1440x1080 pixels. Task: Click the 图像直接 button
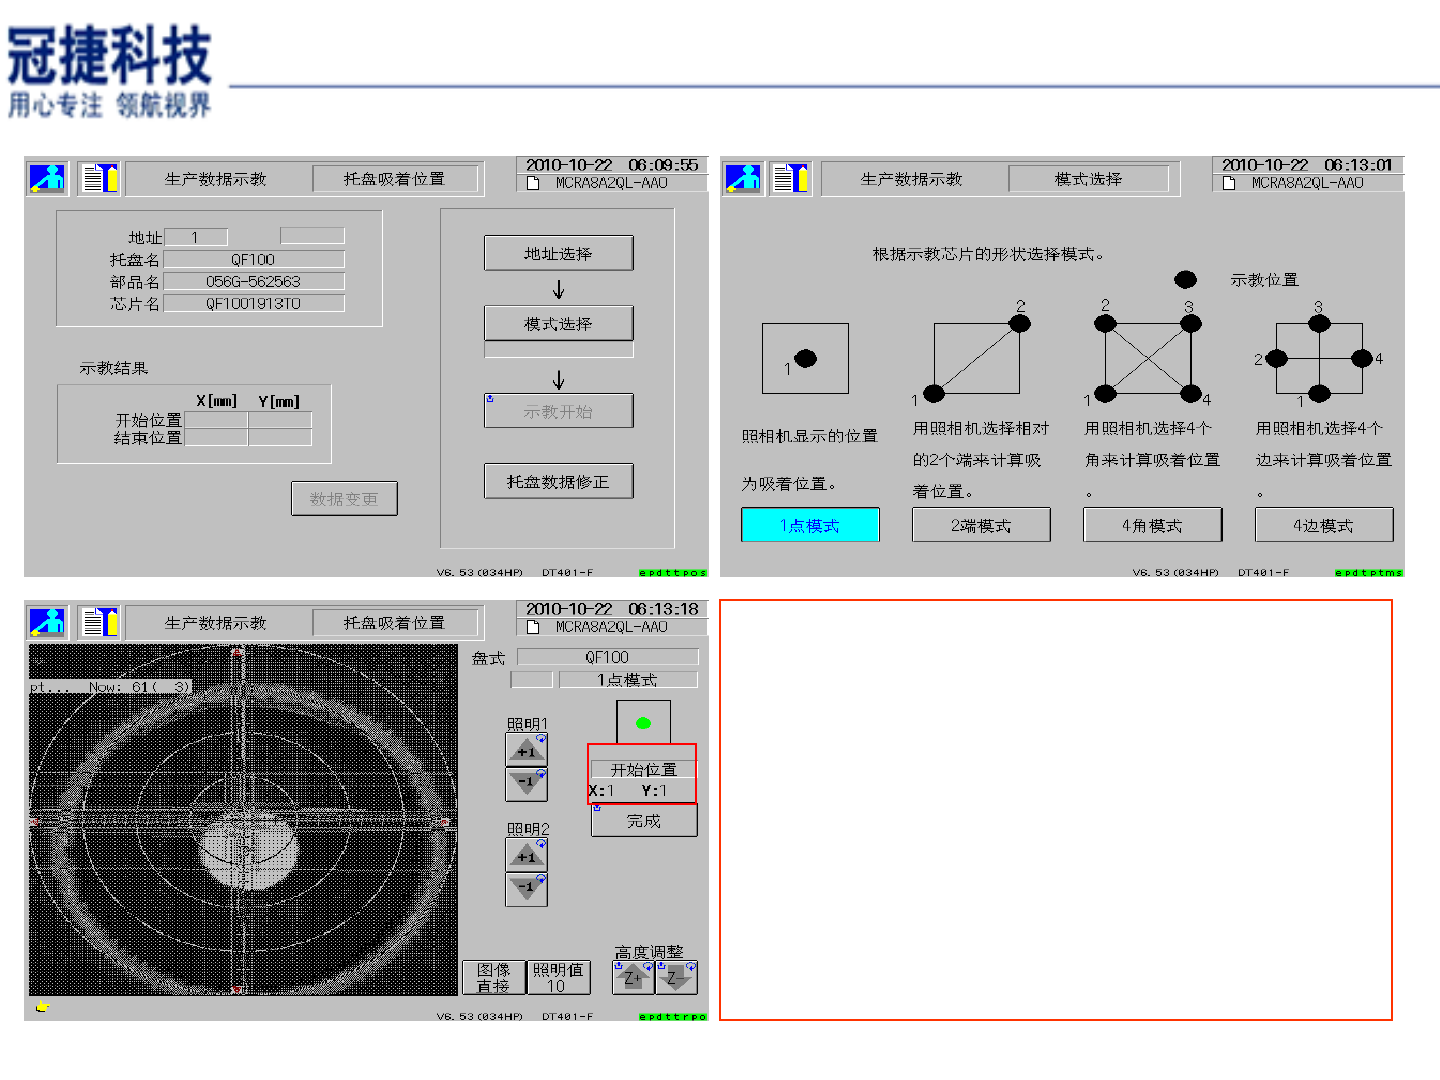[x=493, y=977]
